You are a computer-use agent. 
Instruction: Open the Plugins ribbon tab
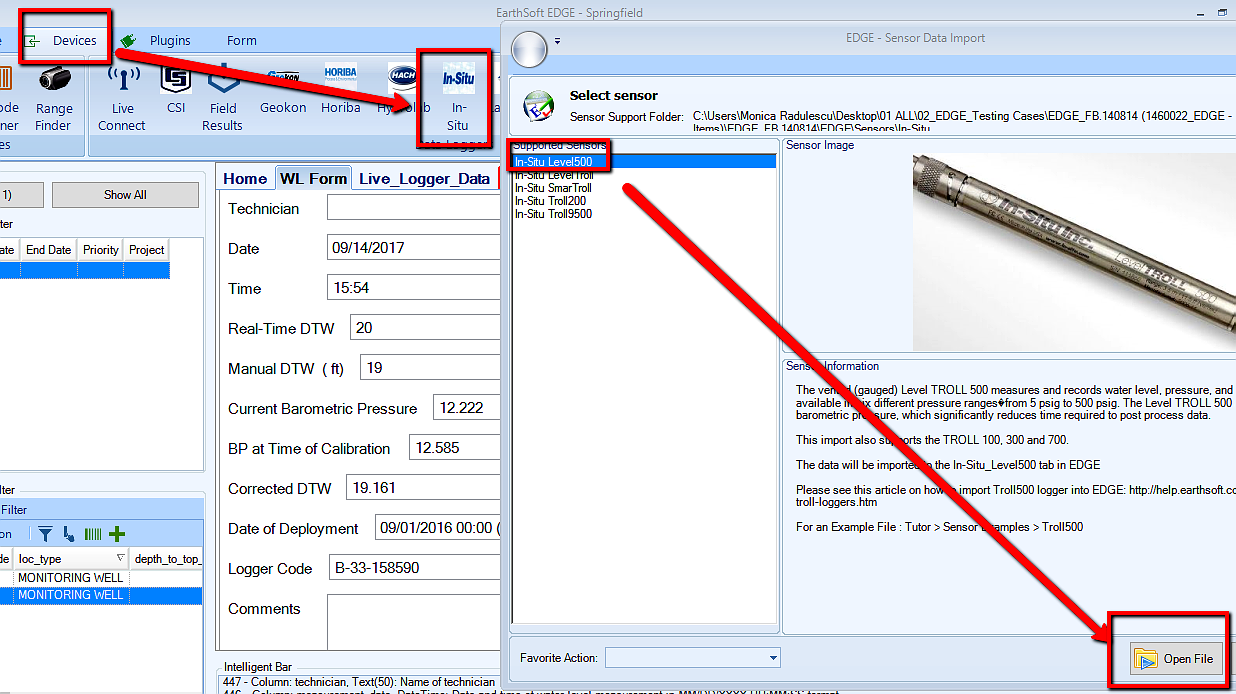click(170, 41)
